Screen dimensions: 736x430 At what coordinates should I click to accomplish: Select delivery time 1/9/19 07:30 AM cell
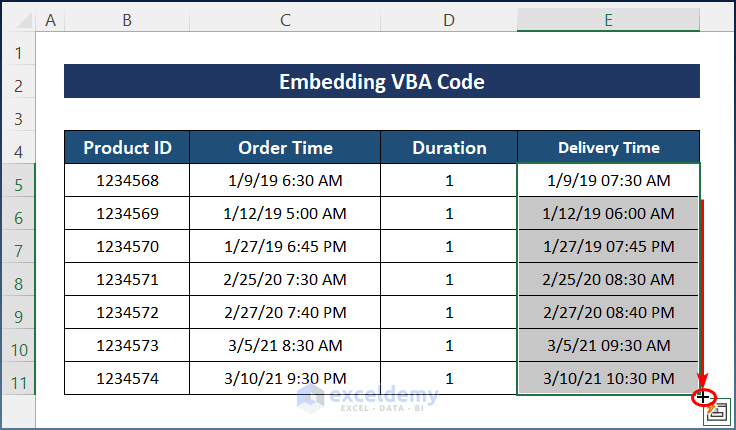tap(608, 181)
